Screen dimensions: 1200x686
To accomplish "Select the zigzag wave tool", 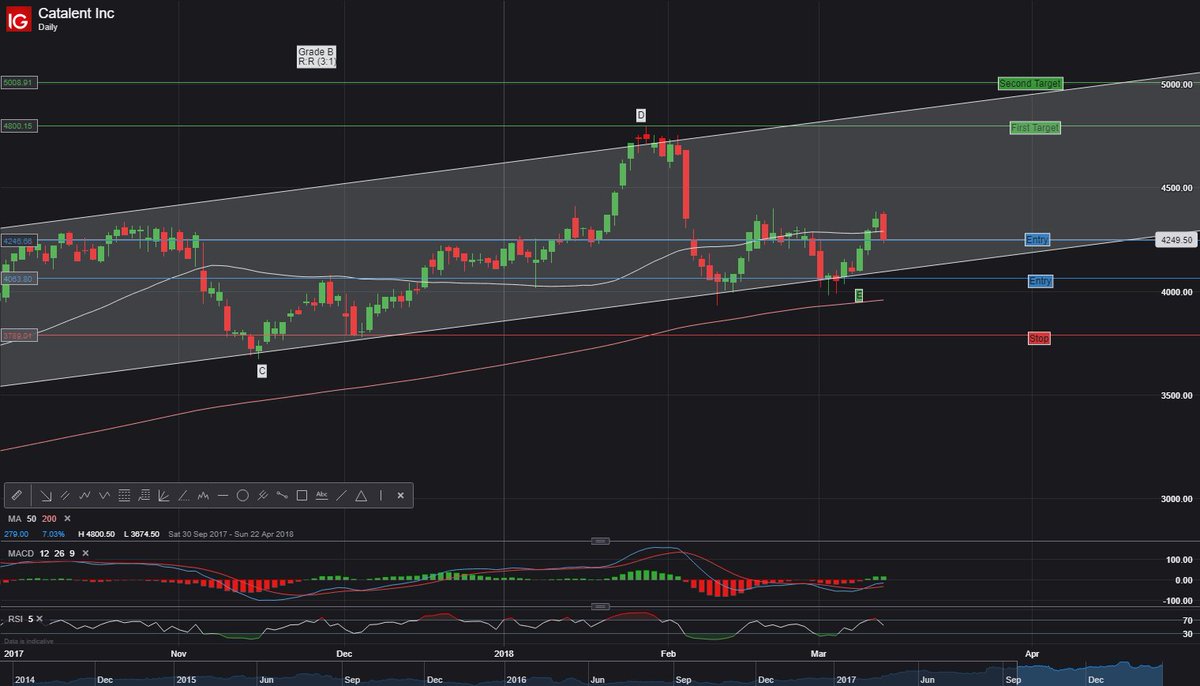I will [x=85, y=495].
